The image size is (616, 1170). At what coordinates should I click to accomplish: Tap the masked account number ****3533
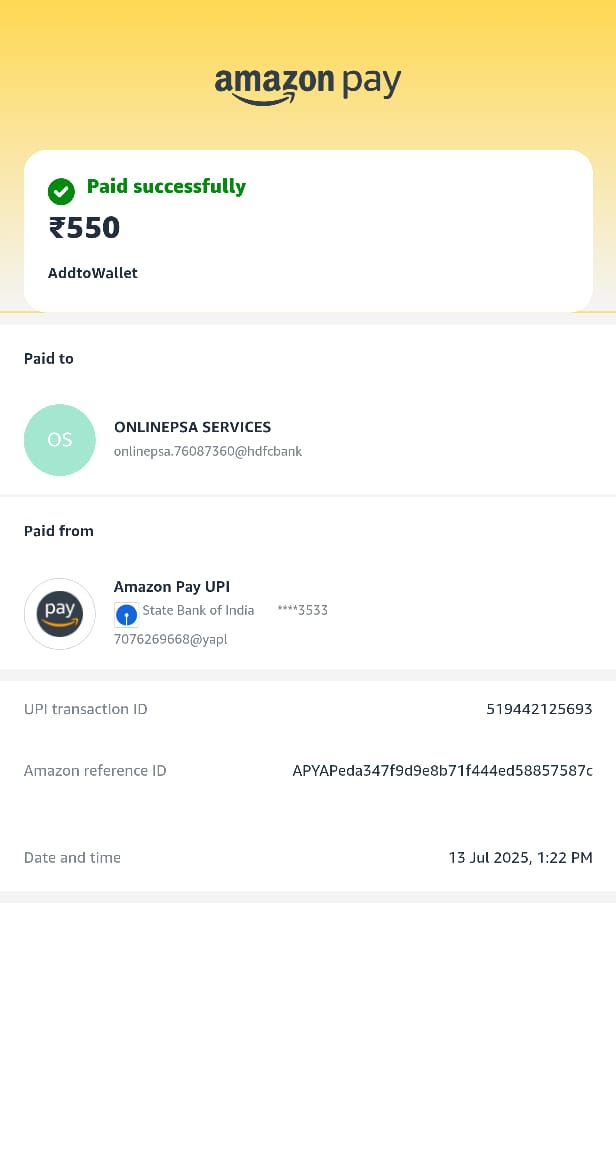click(x=302, y=610)
